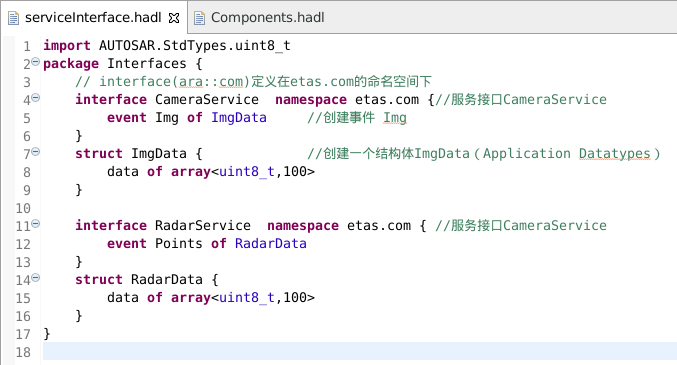This screenshot has height=365, width=677.
Task: Close the serviceInterface.hadl tab
Action: point(174,18)
